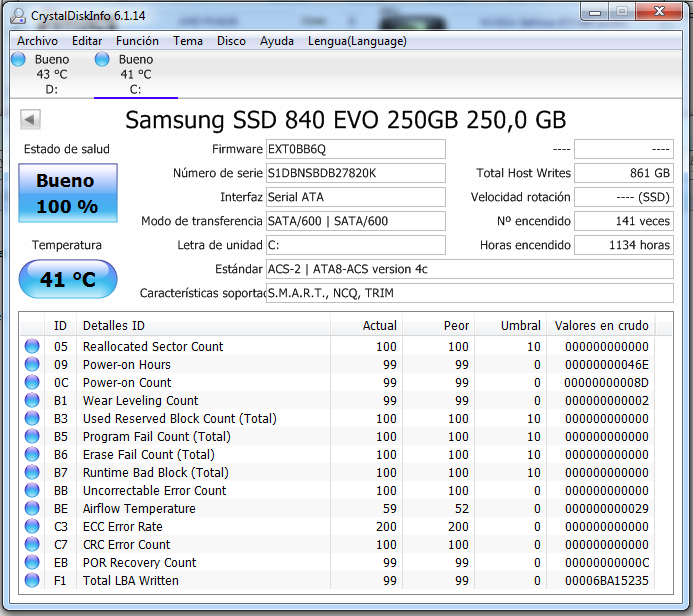Click the Estándar field ACS-2
This screenshot has width=693, height=616.
pyautogui.click(x=470, y=269)
